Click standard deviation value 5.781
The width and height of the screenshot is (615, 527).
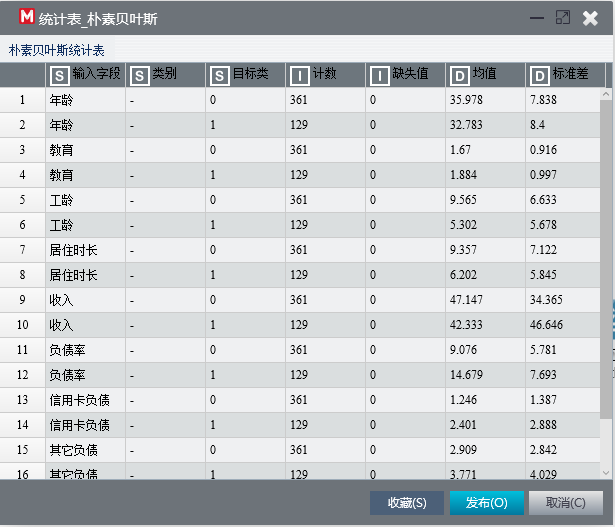pyautogui.click(x=543, y=350)
